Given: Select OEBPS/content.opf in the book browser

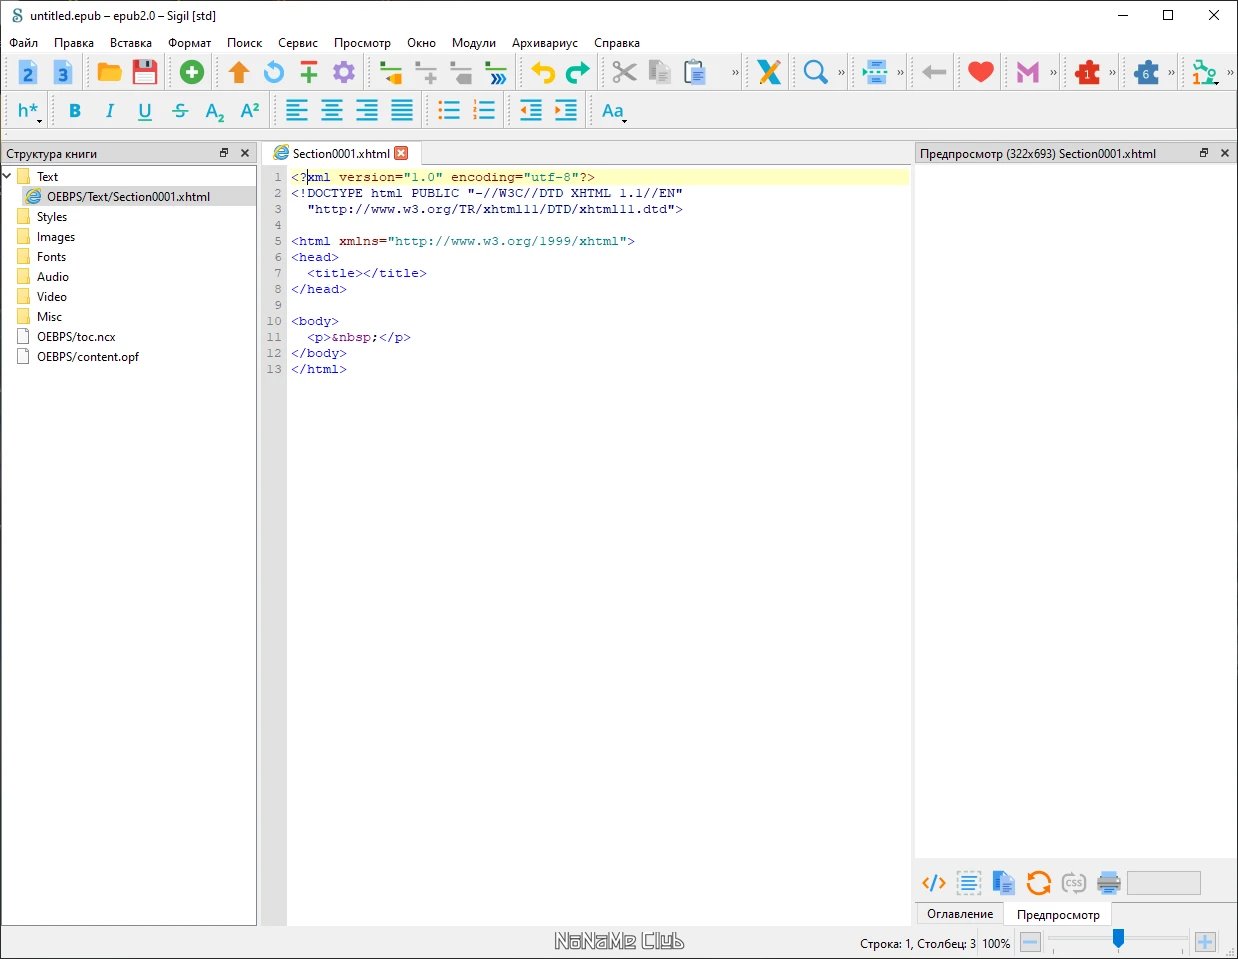Looking at the screenshot, I should (87, 357).
